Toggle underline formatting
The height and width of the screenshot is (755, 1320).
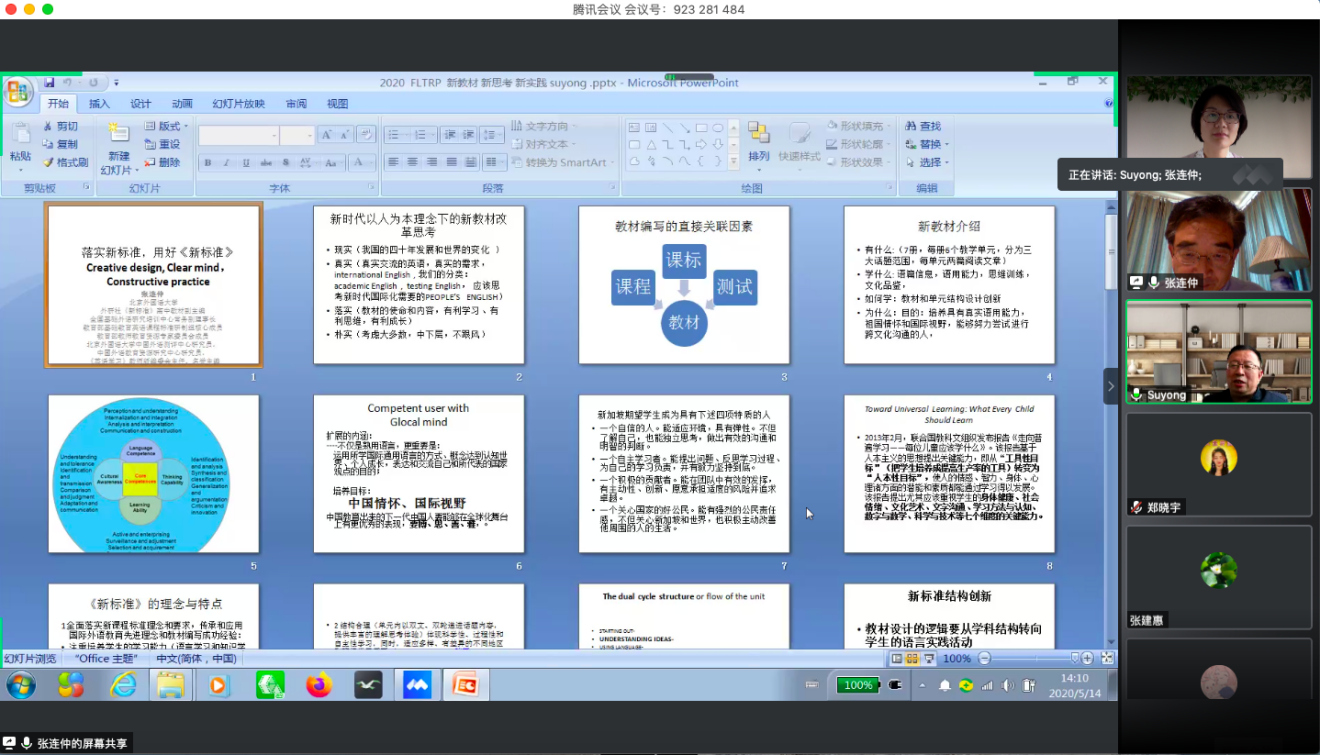(247, 162)
